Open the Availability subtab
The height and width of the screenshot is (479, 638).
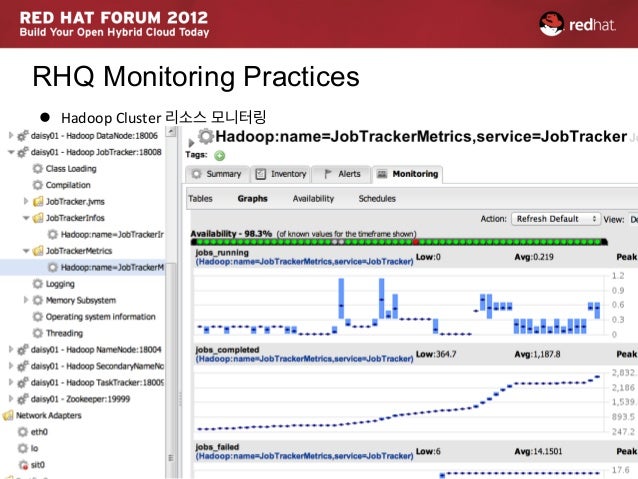[x=313, y=199]
